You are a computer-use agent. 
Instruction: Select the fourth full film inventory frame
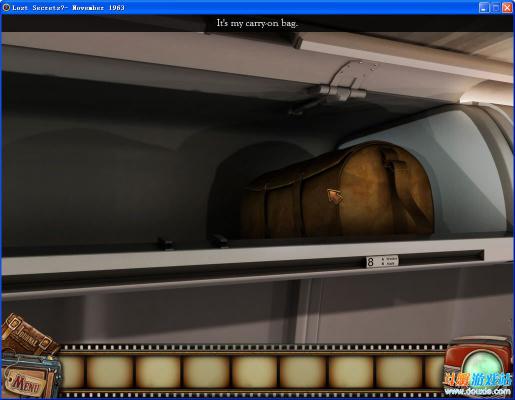coord(255,372)
